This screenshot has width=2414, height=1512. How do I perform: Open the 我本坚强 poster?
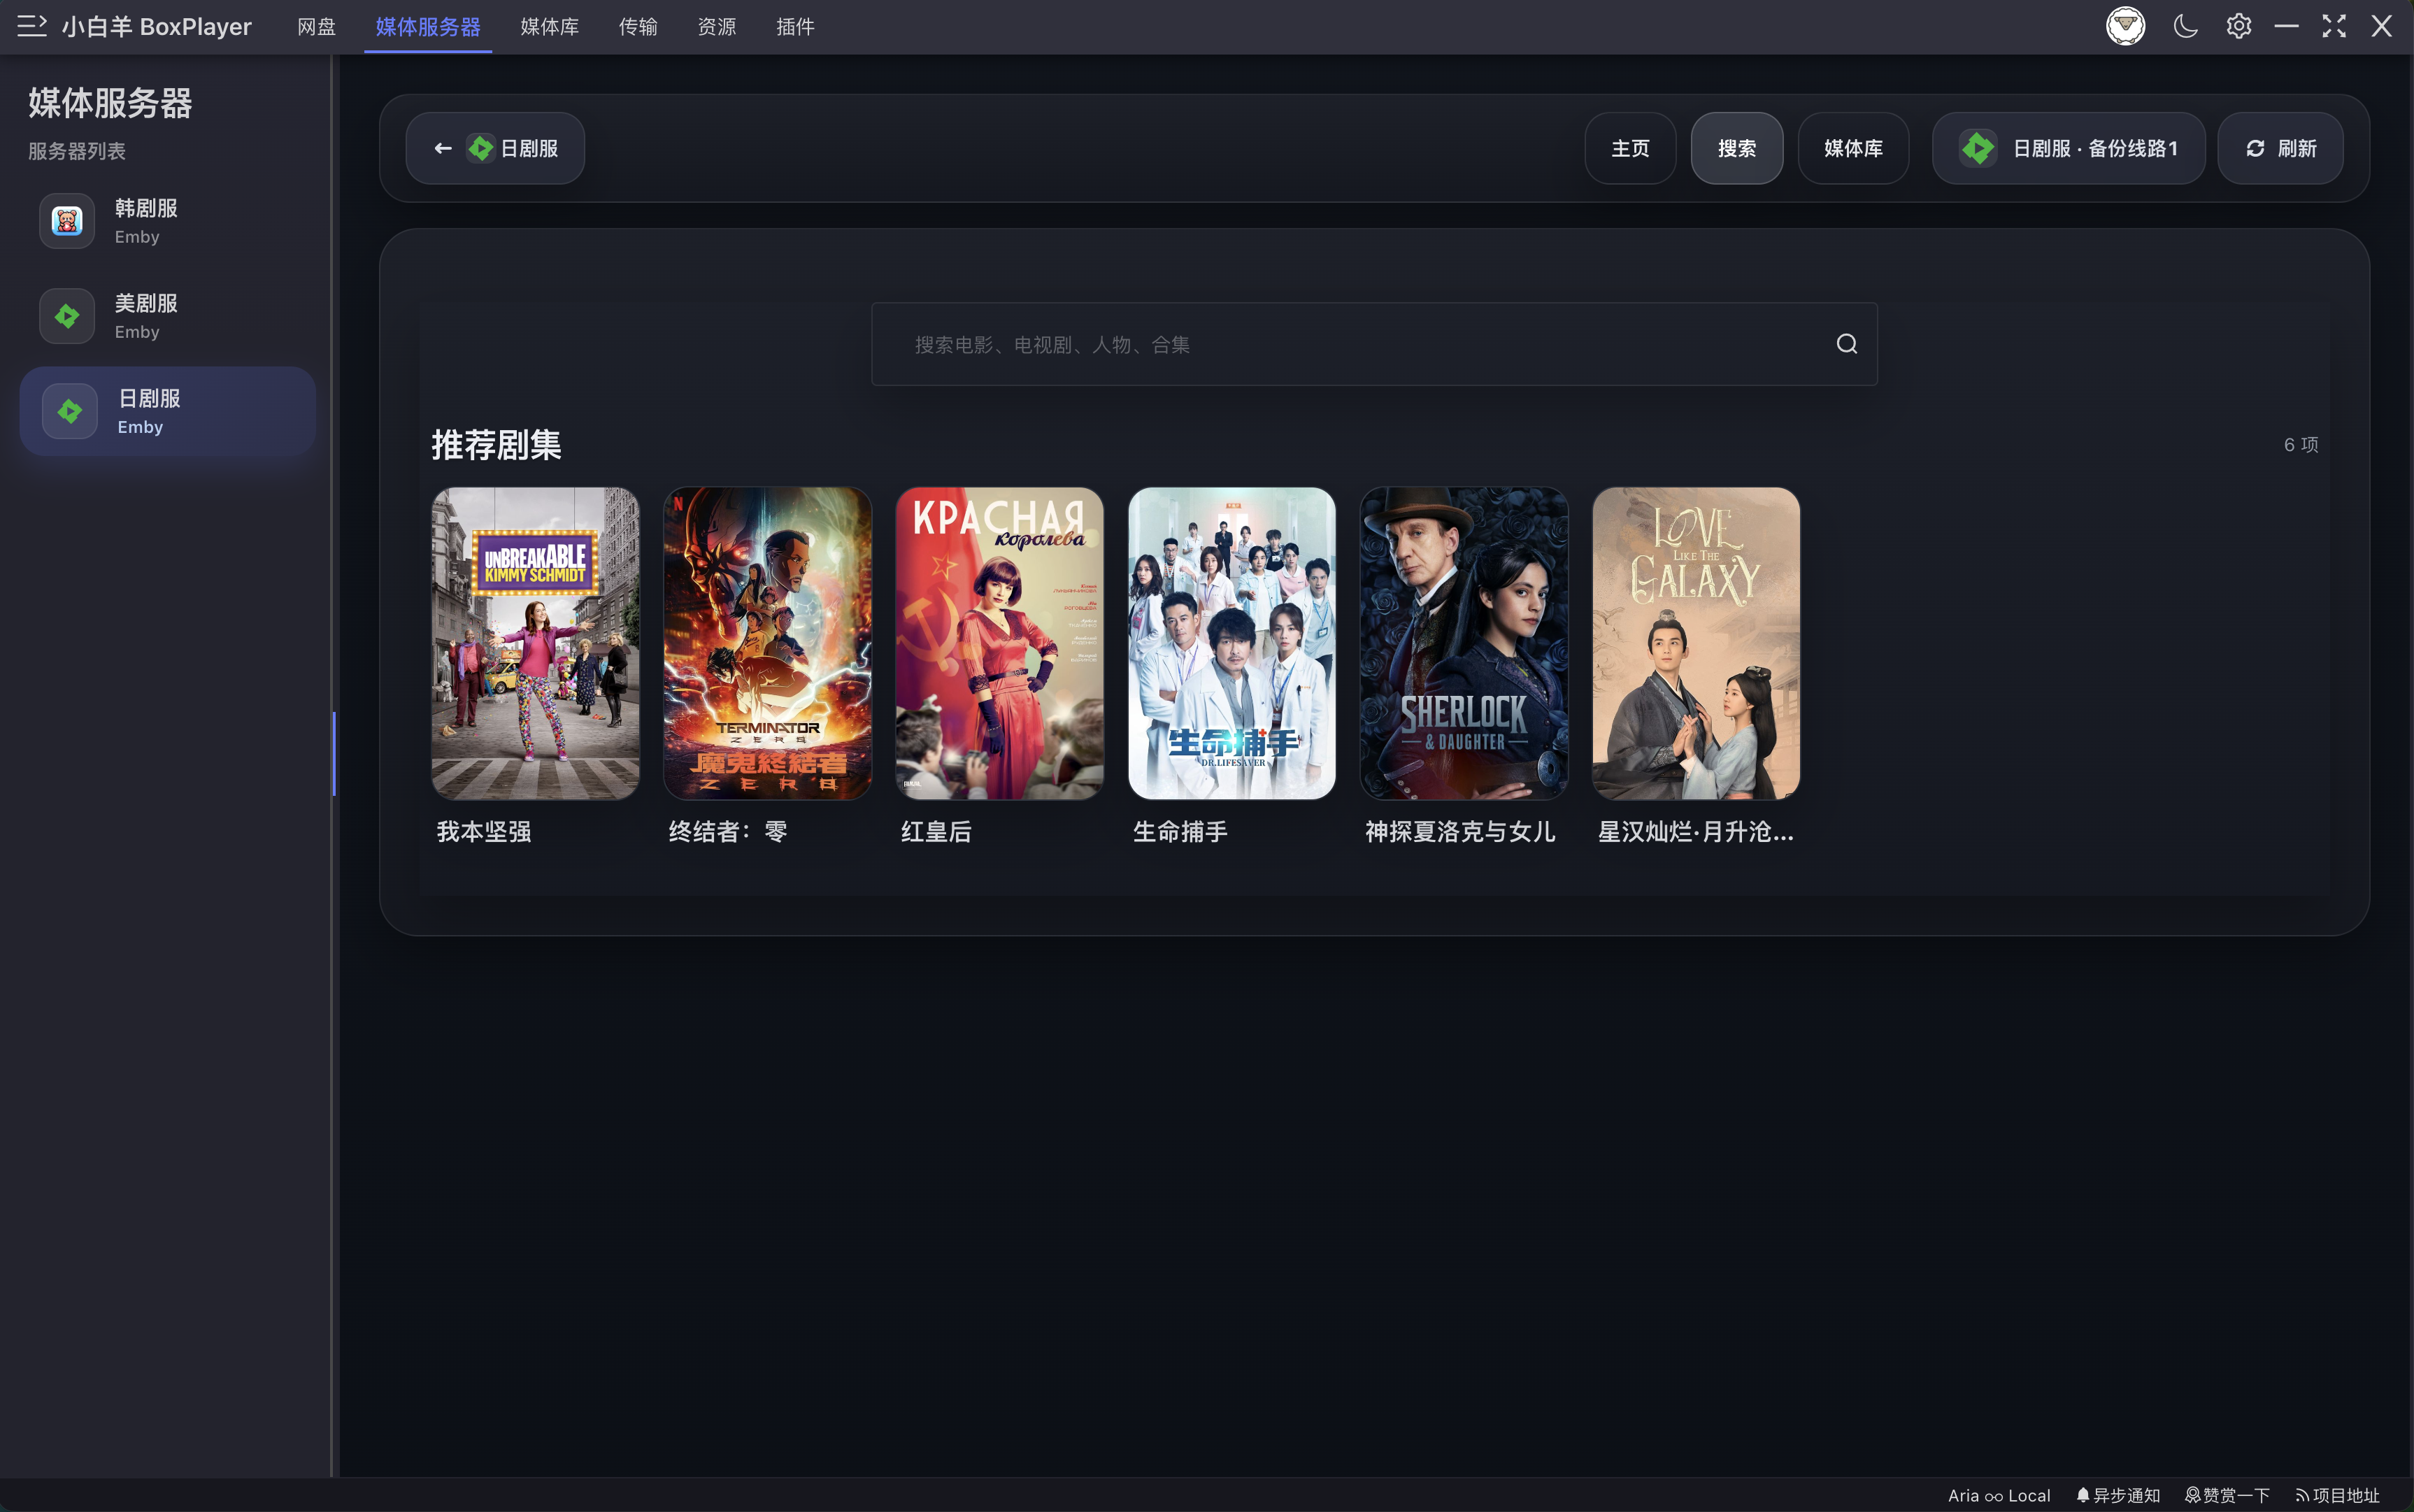(535, 643)
